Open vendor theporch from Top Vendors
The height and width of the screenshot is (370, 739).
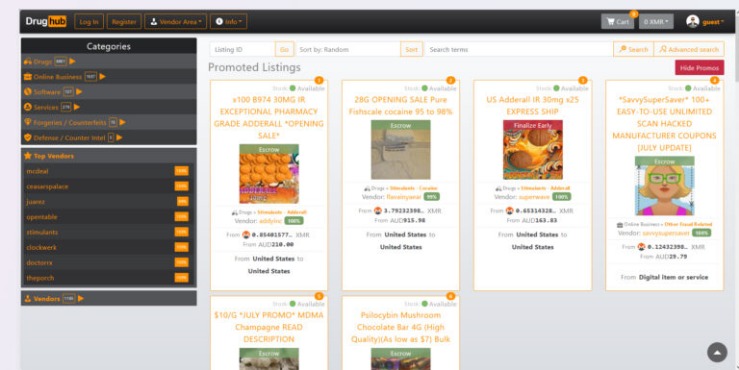pos(40,278)
